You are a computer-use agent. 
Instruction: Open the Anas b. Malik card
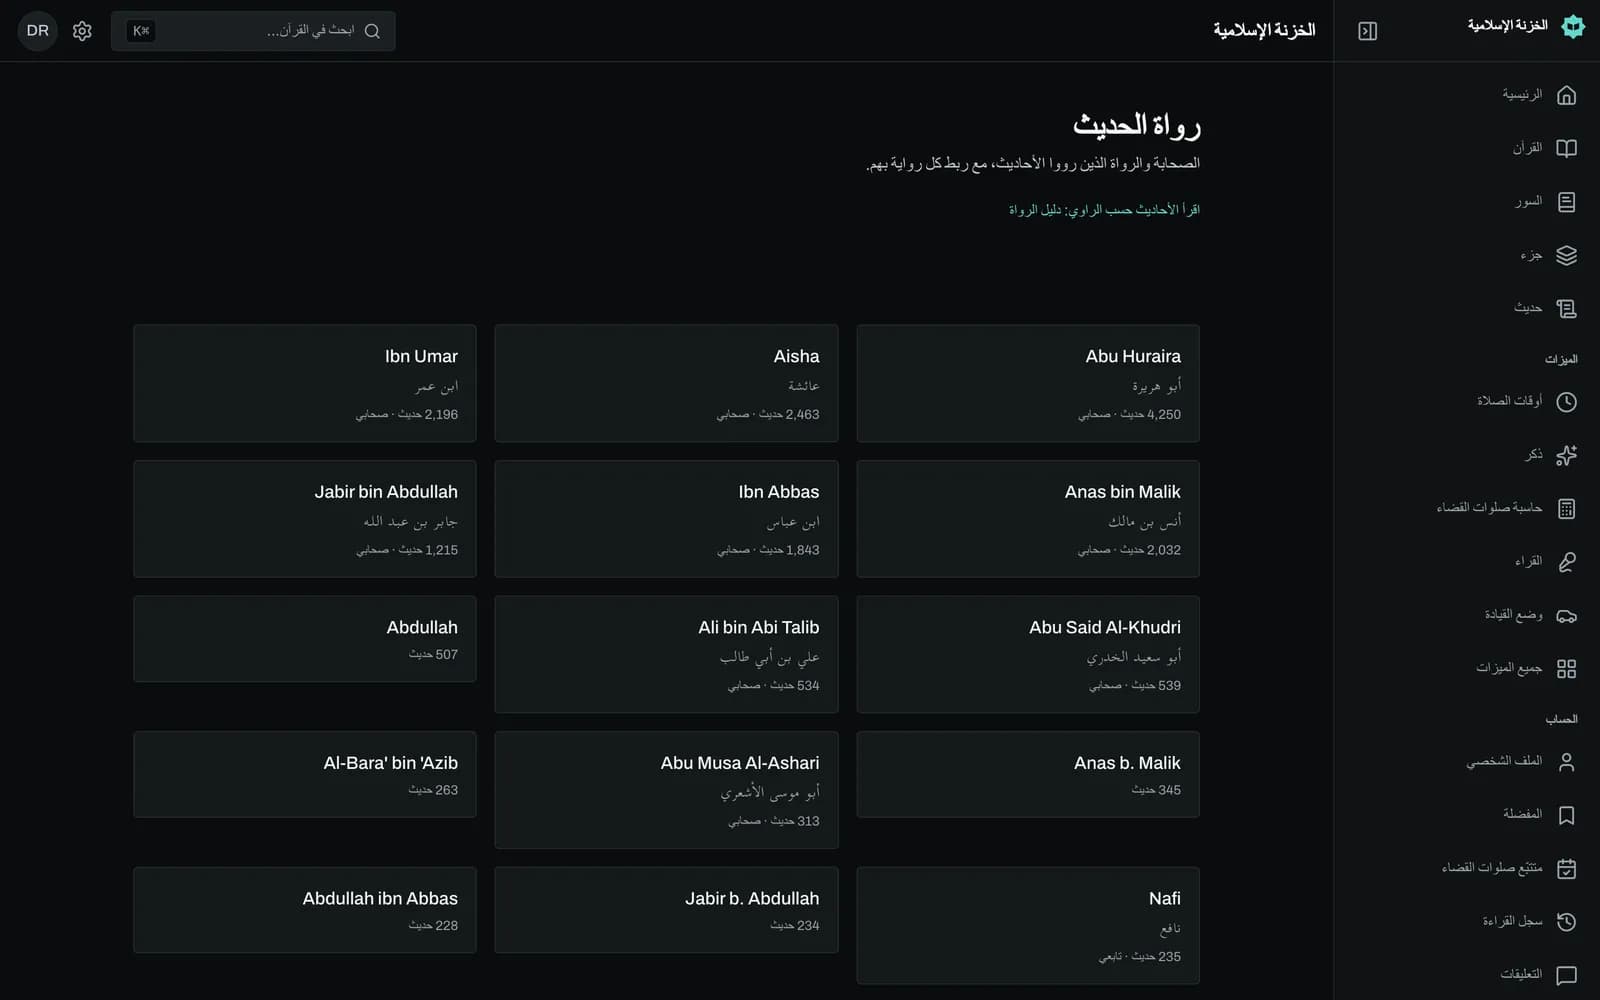point(1028,774)
